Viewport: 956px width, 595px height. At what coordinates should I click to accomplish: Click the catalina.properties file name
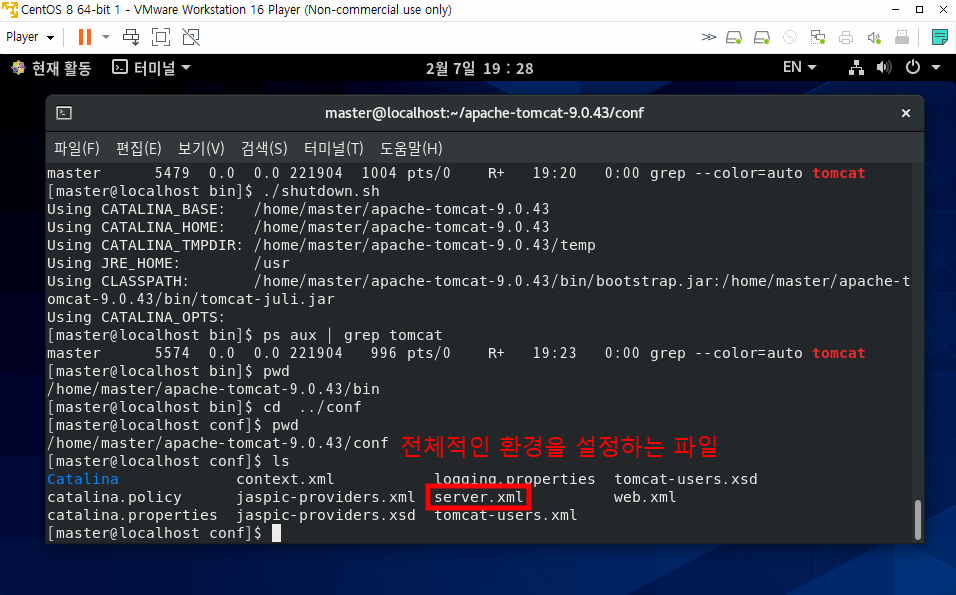(132, 515)
